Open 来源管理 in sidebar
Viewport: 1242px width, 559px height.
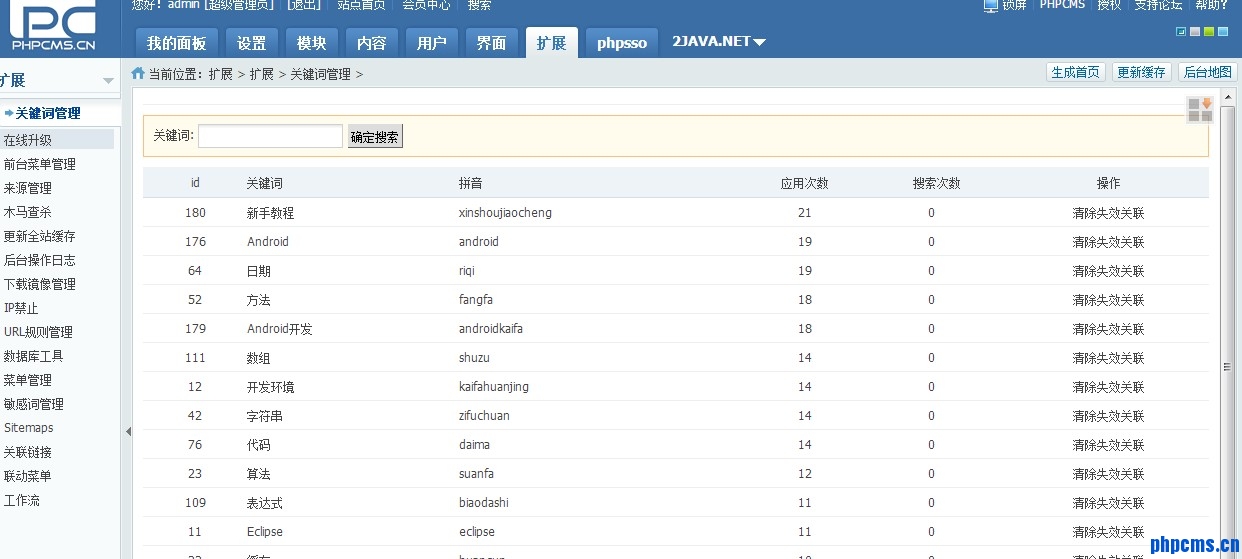click(28, 188)
